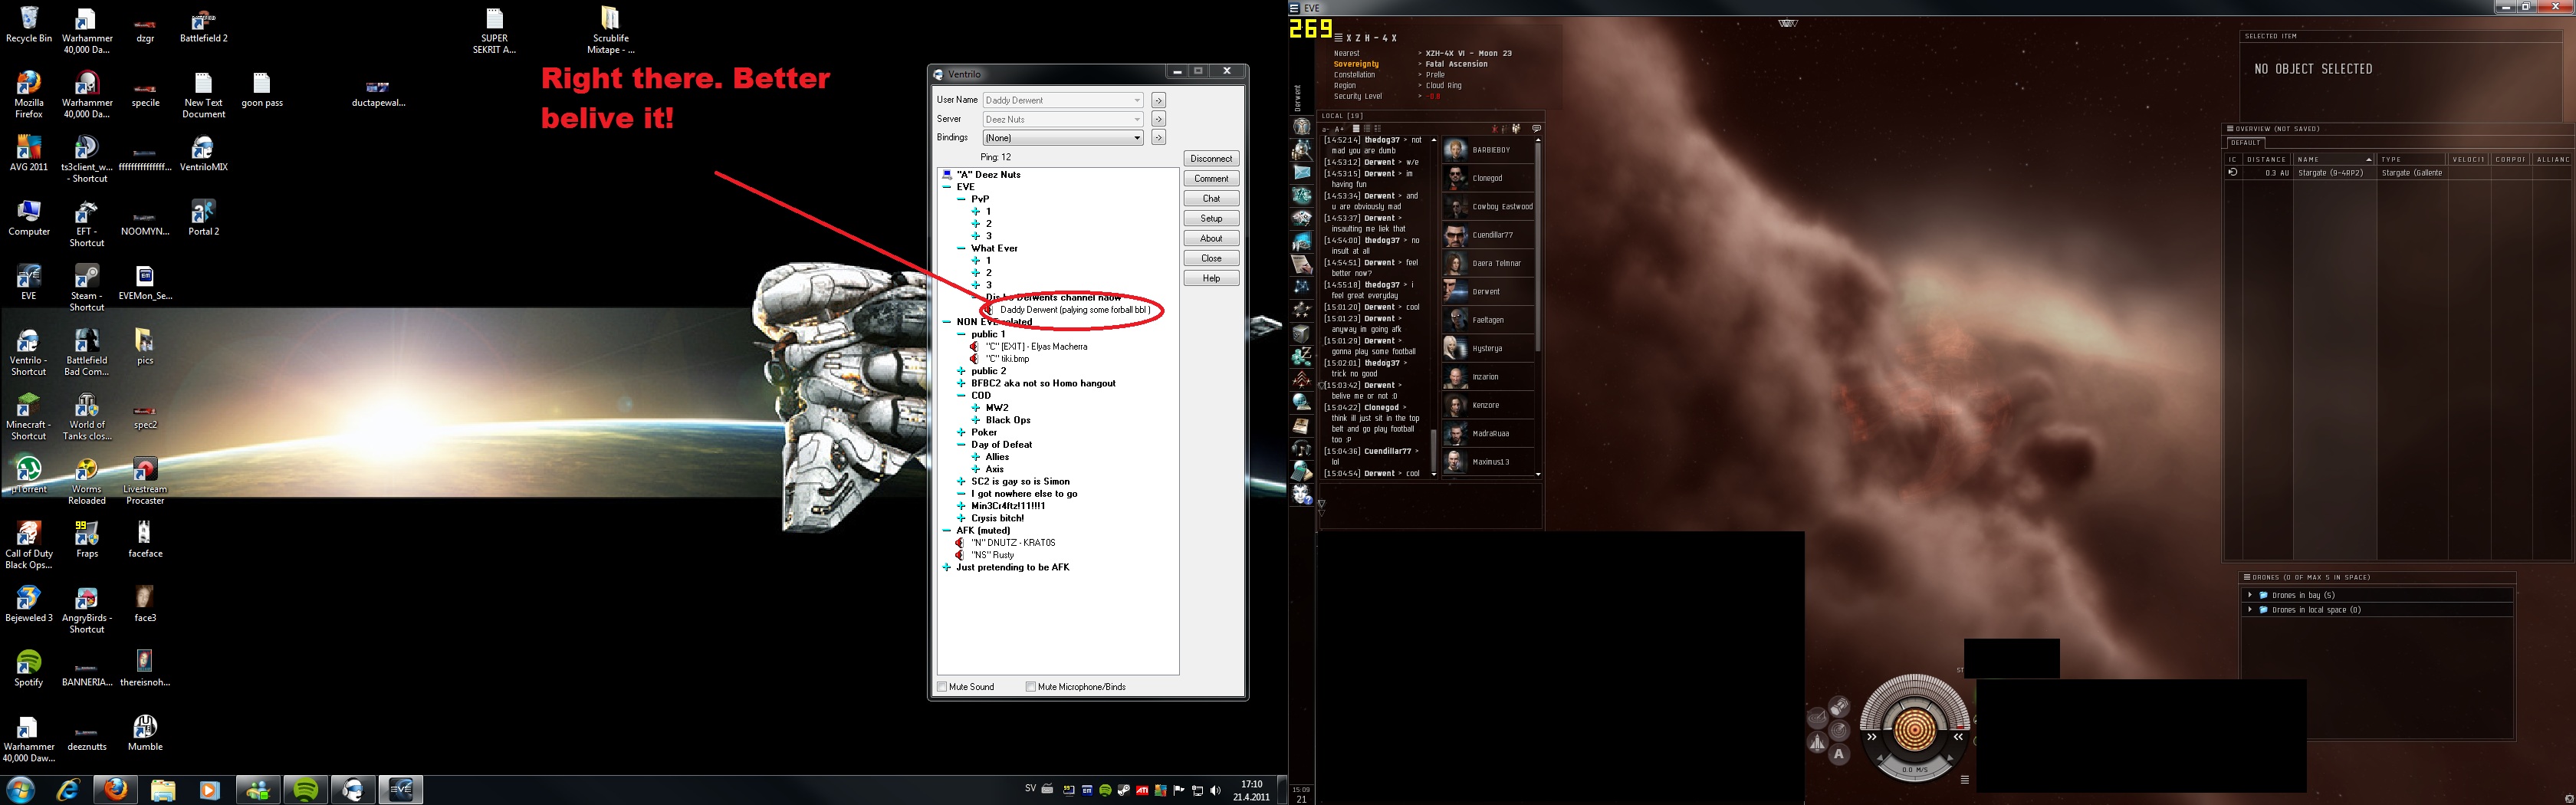Open the Windows Start menu
The height and width of the screenshot is (805, 2576).
tap(21, 789)
